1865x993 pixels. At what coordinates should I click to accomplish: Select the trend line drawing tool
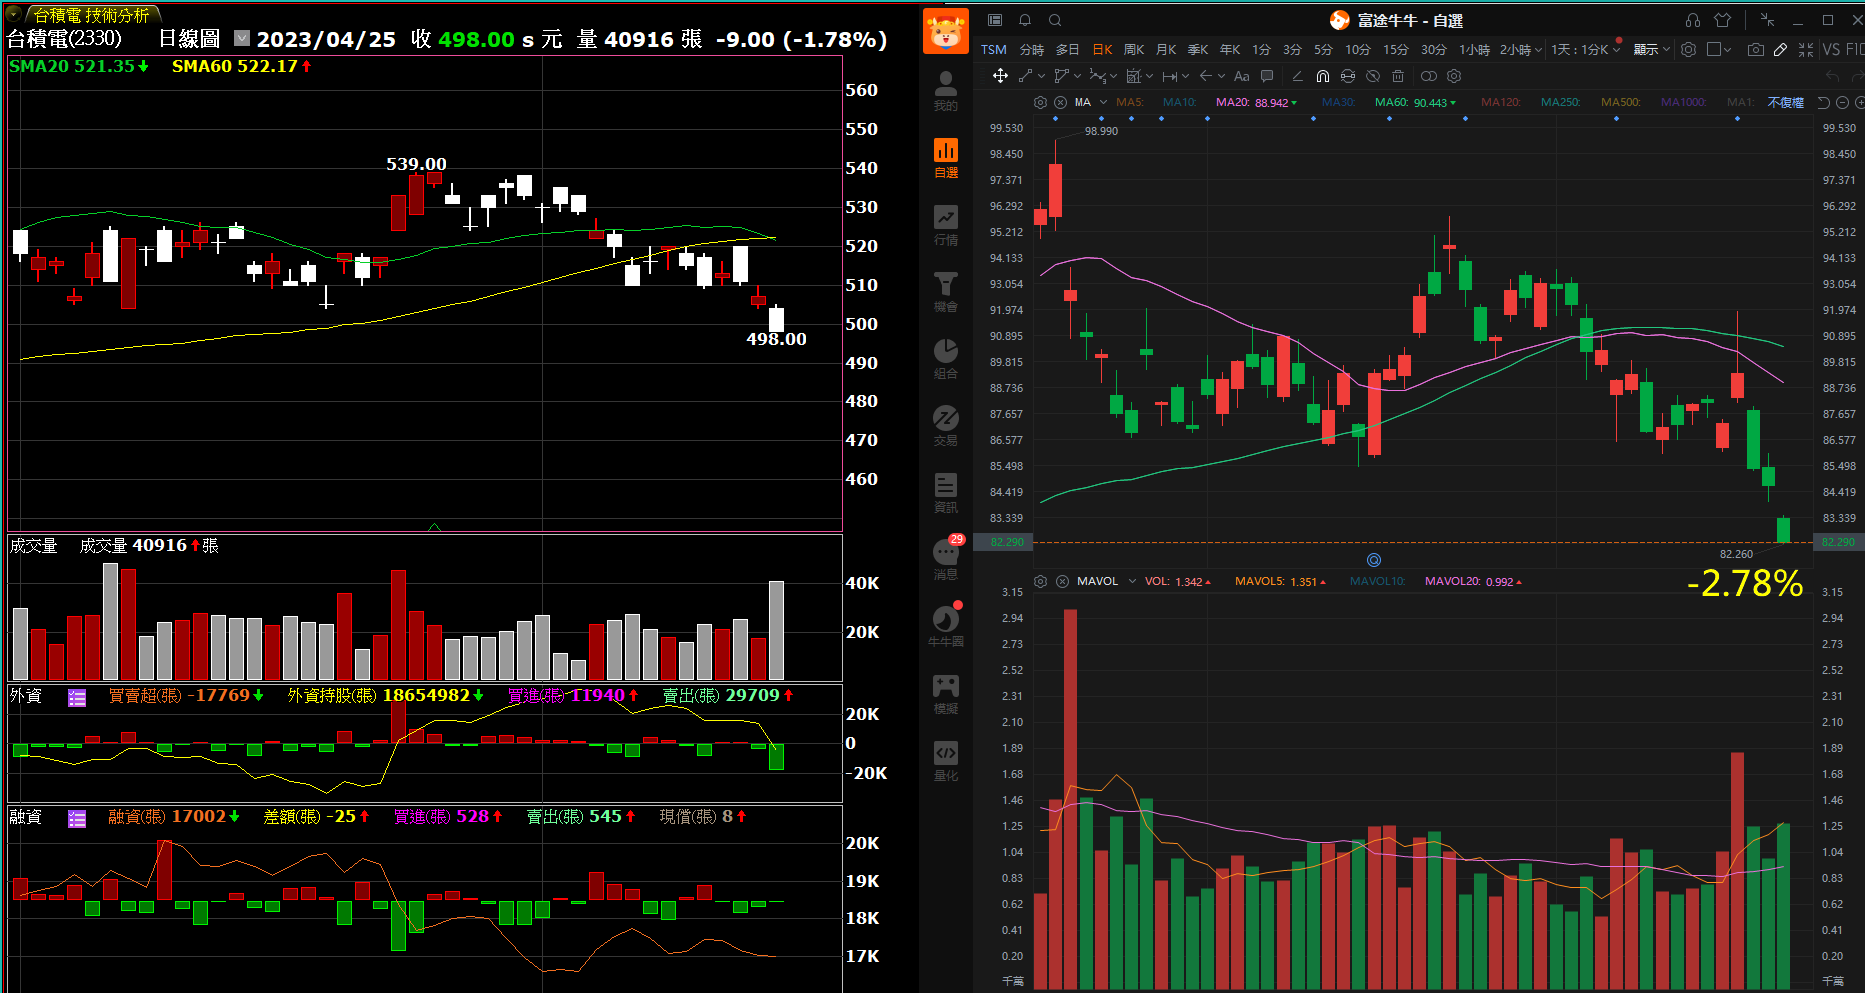(1025, 76)
